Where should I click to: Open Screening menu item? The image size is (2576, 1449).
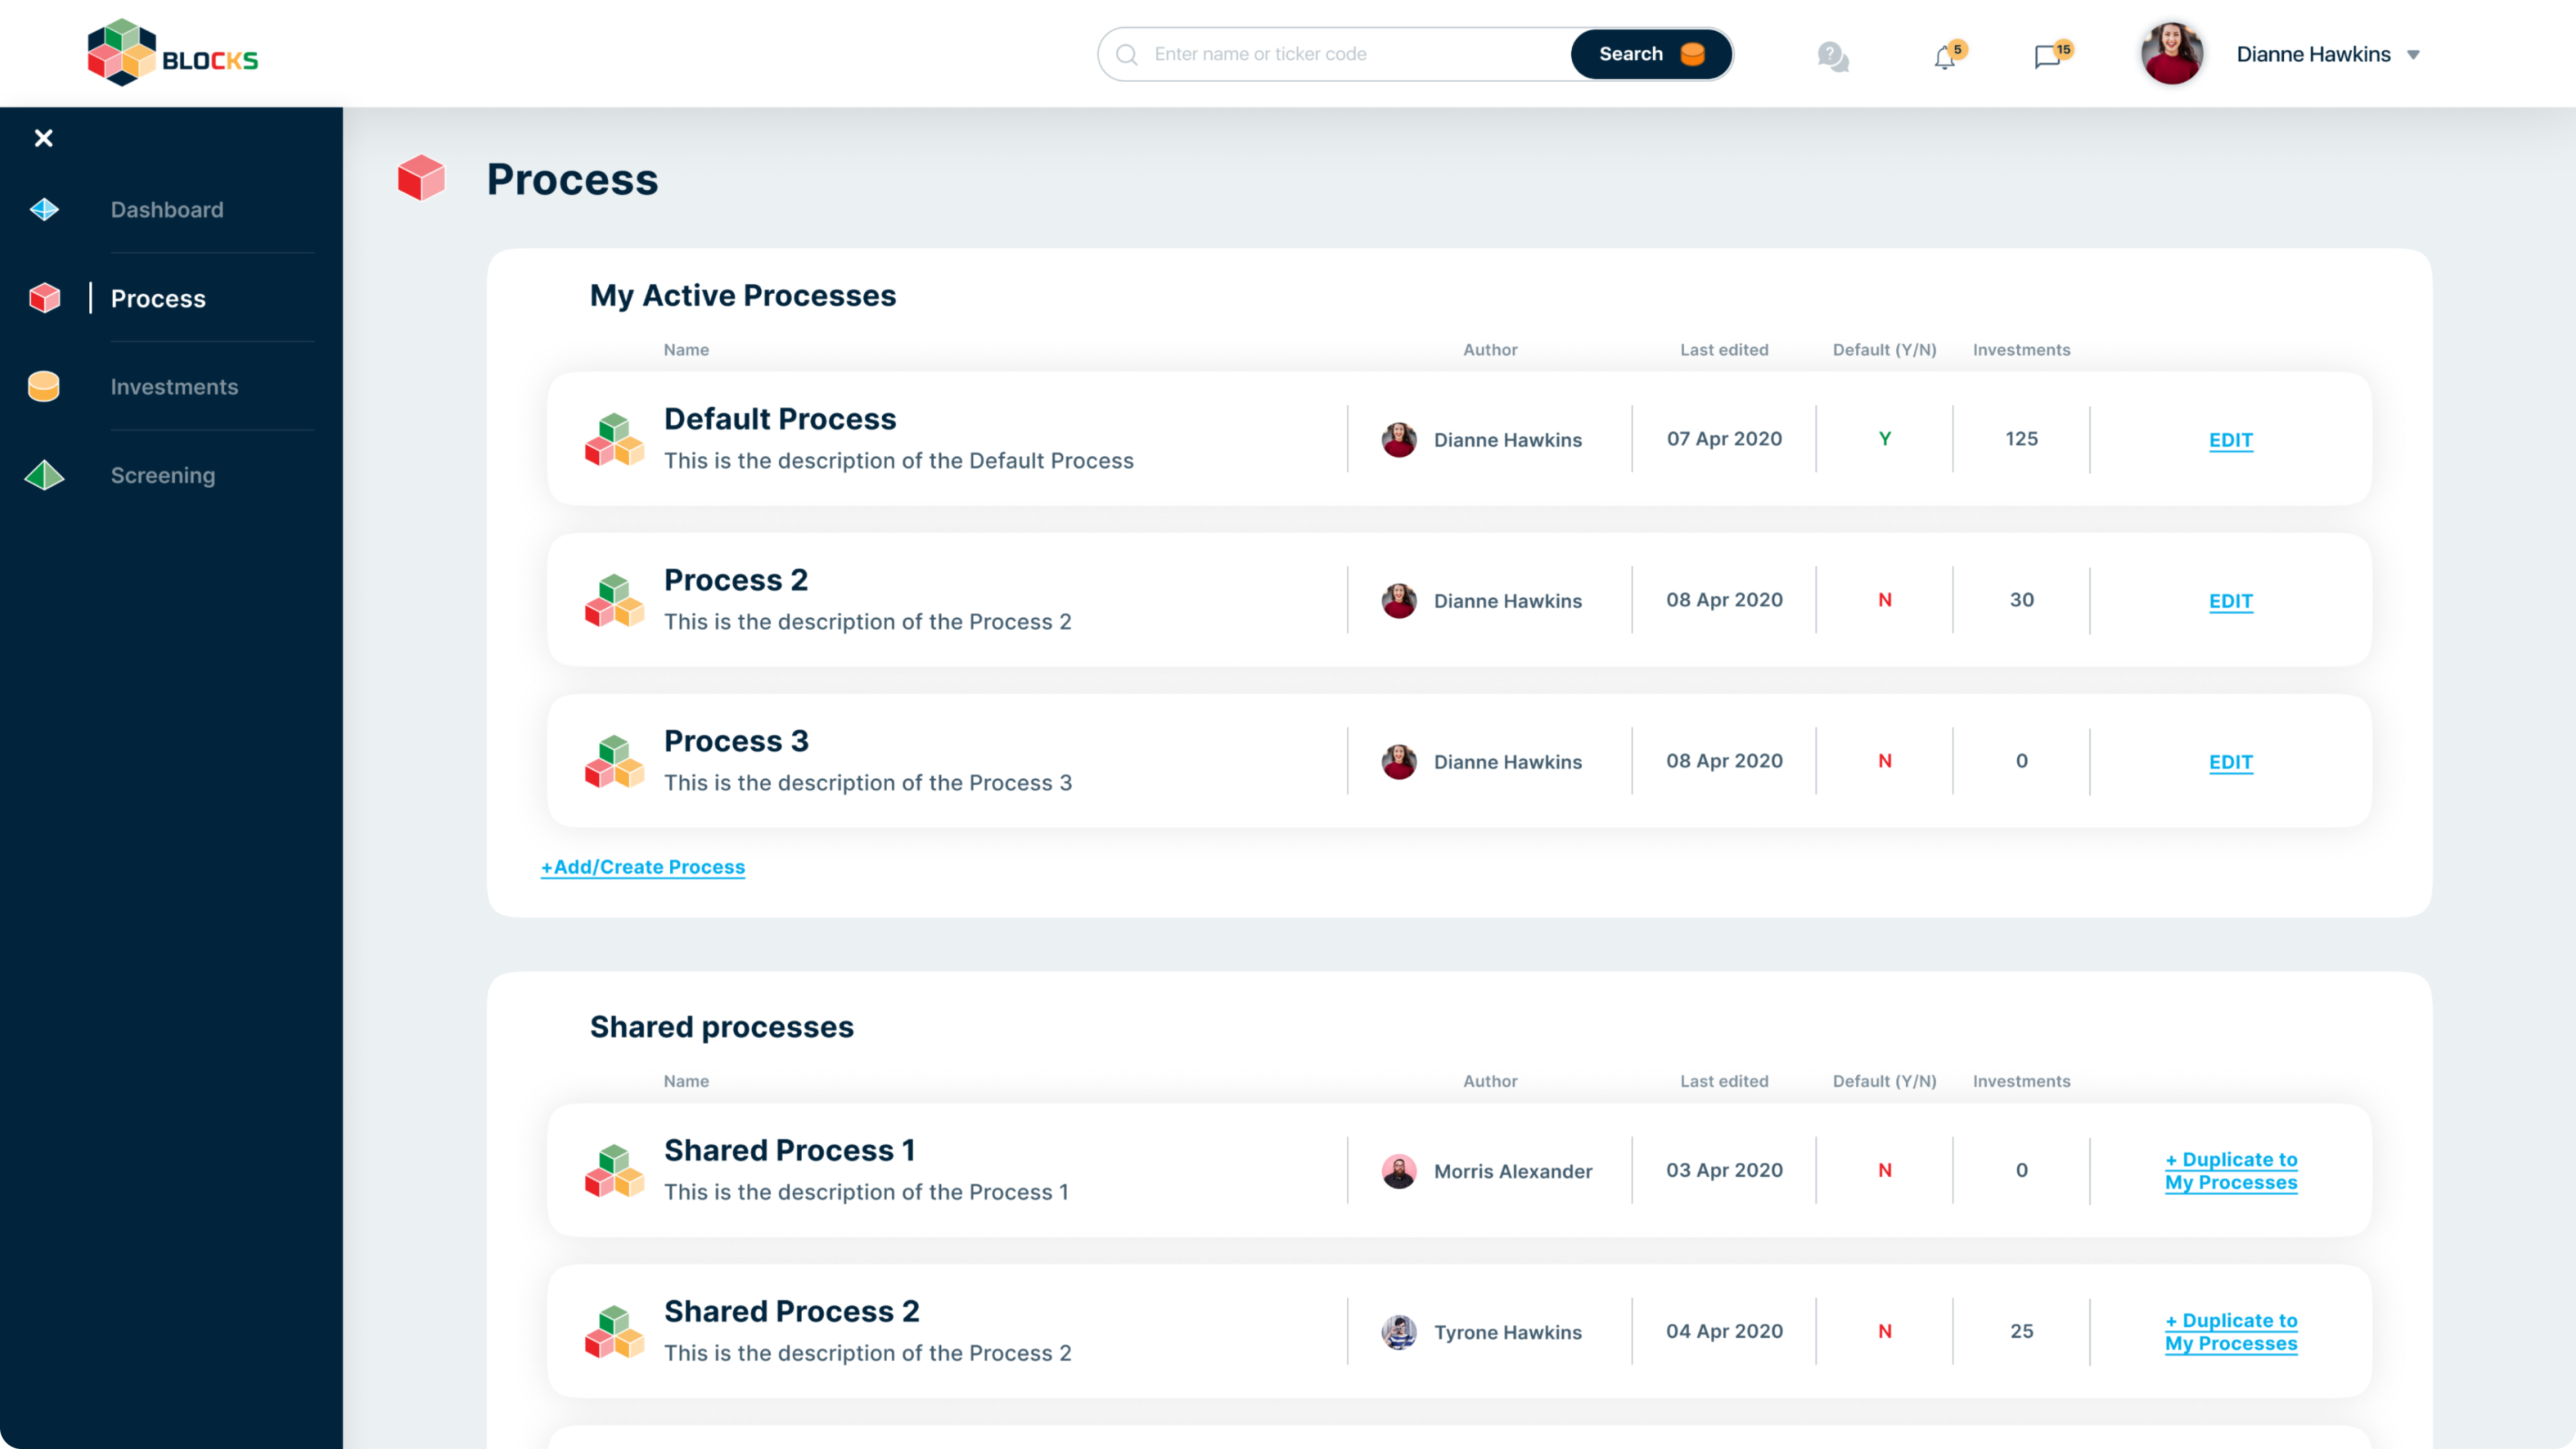[x=163, y=476]
